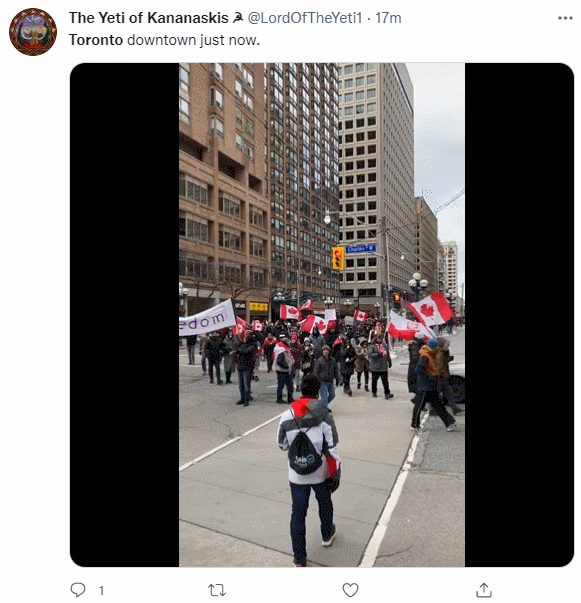Click the reply count number 1
The image size is (581, 603).
click(102, 590)
